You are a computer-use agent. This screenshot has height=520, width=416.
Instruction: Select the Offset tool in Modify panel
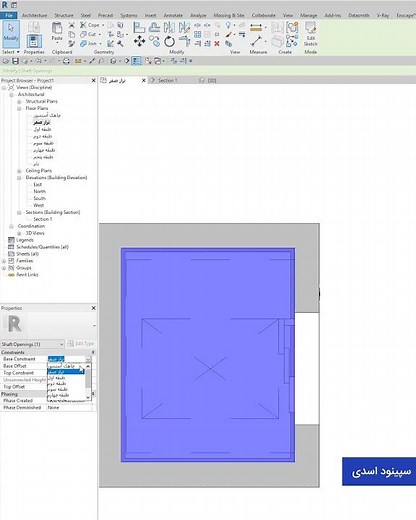tap(154, 27)
